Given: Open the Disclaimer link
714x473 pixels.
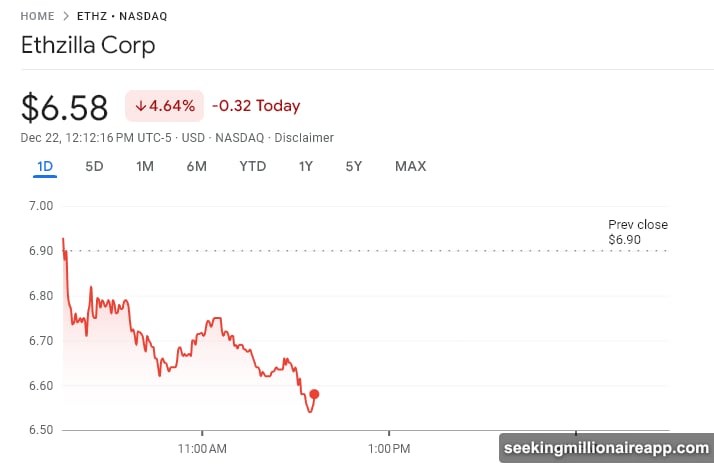Looking at the screenshot, I should tap(305, 138).
